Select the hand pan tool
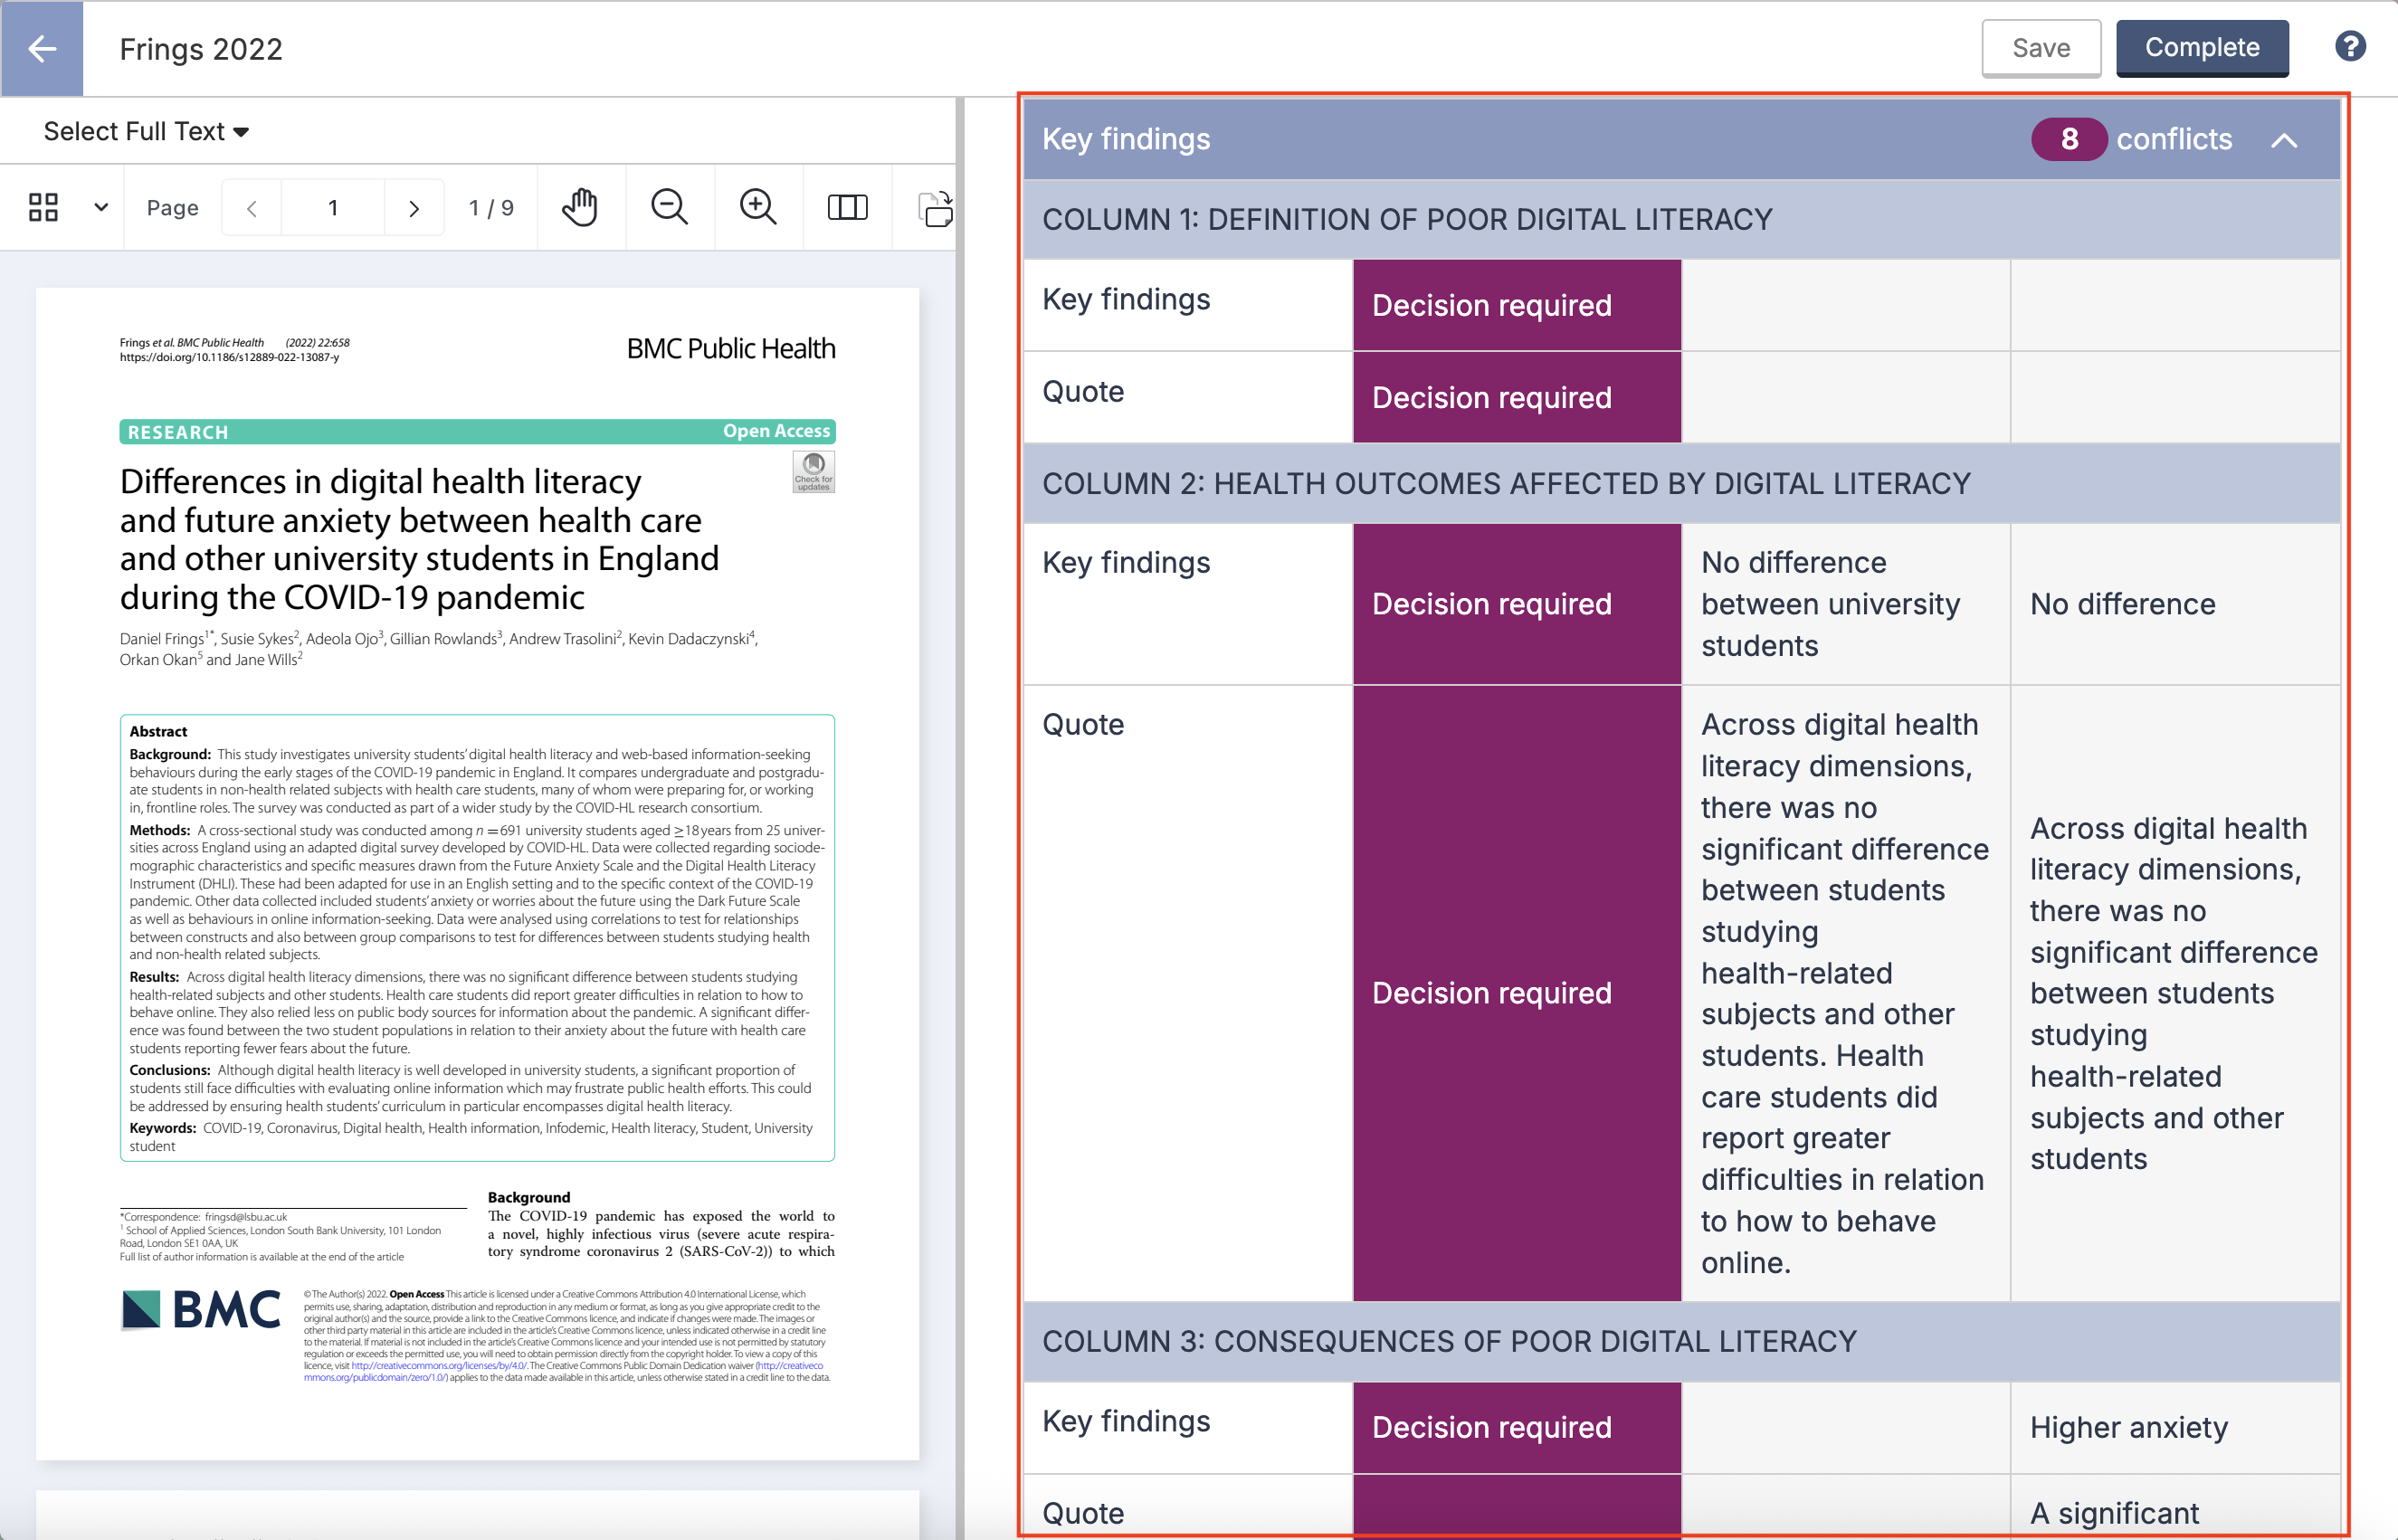This screenshot has height=1540, width=2398. click(x=580, y=207)
